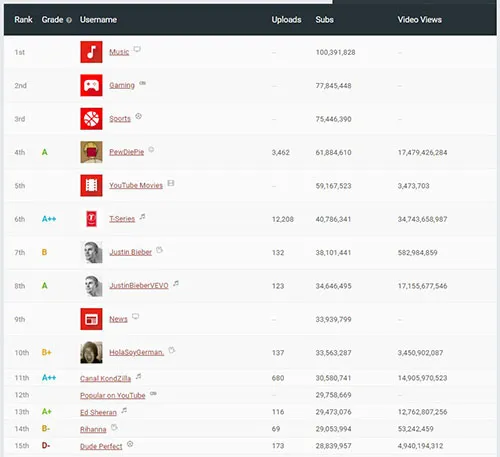The height and width of the screenshot is (457, 500).
Task: Open the Dude Perfect link
Action: 101,446
